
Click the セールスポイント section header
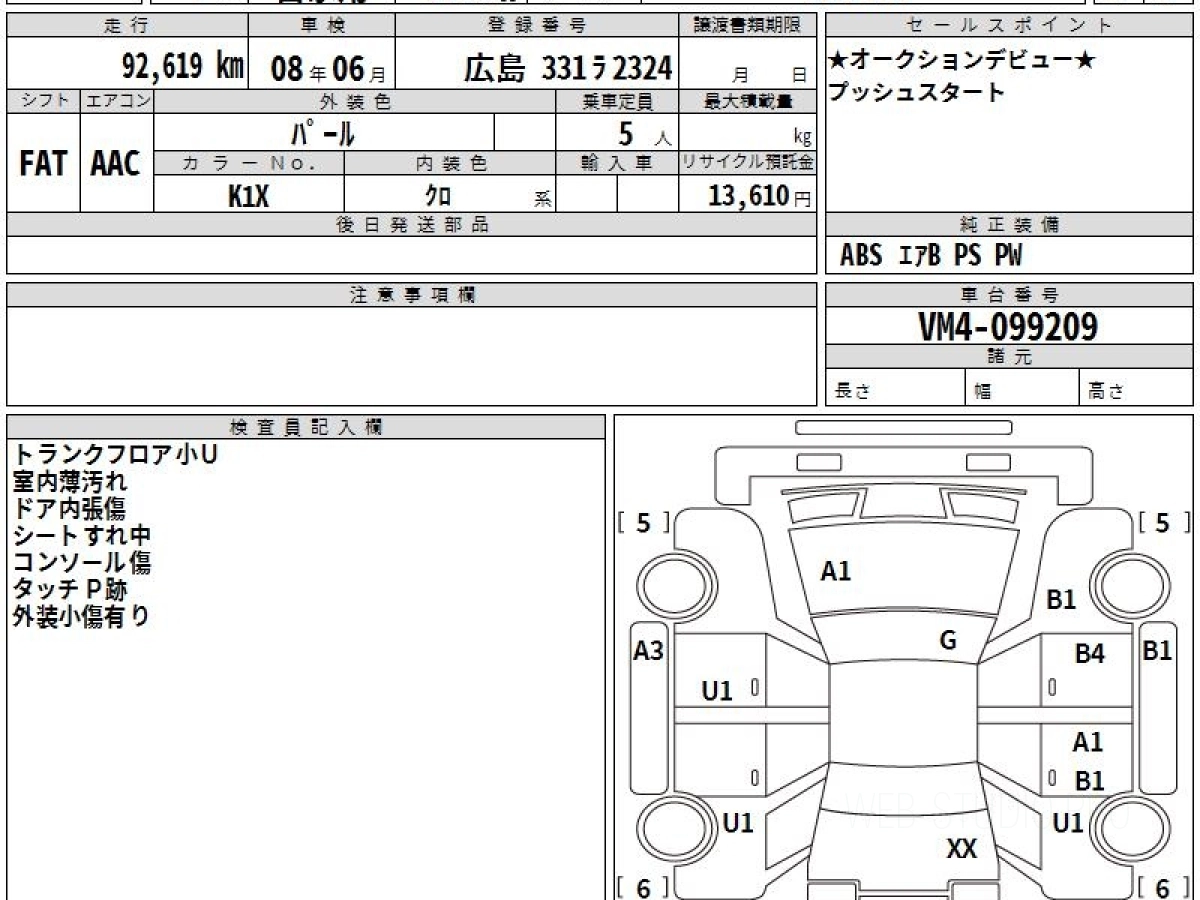1009,26
